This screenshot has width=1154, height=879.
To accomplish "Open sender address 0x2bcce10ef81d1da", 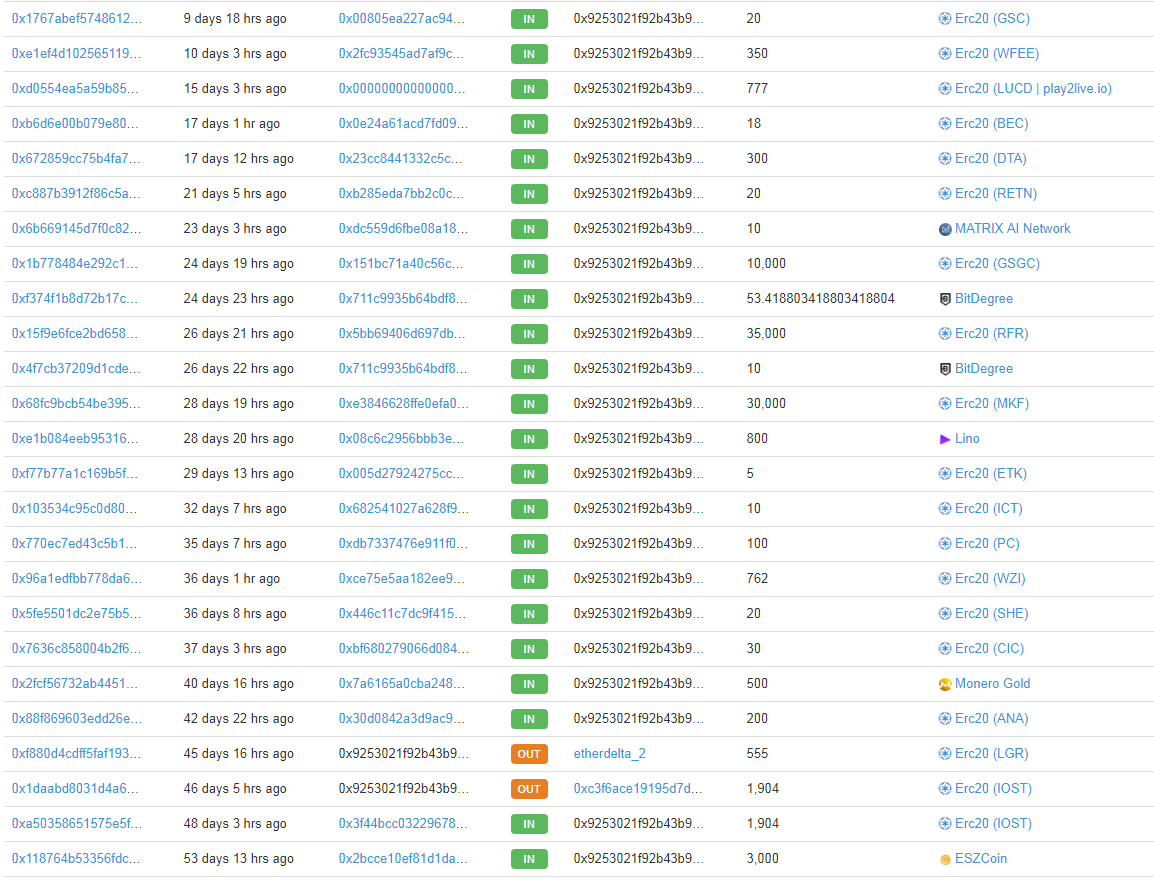I will click(403, 858).
